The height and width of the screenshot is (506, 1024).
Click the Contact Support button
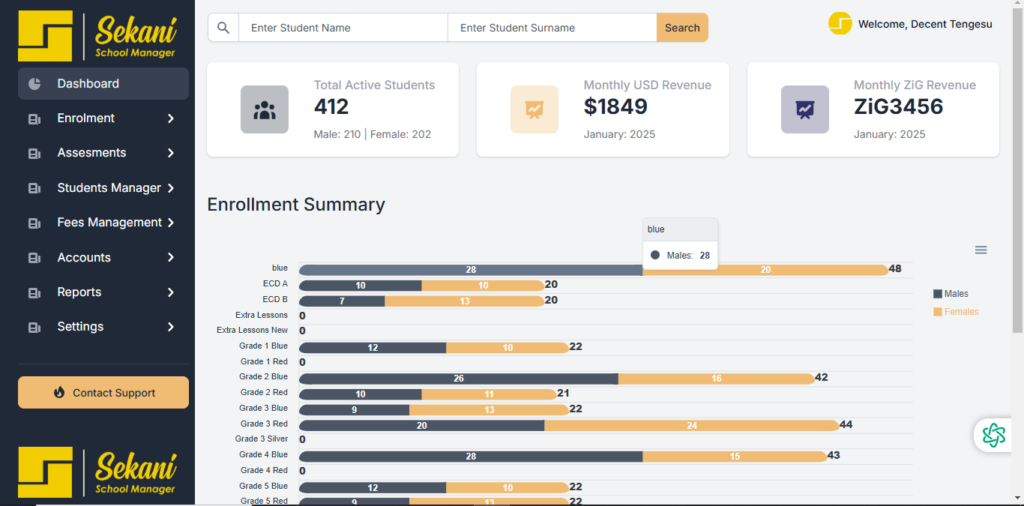pos(103,393)
